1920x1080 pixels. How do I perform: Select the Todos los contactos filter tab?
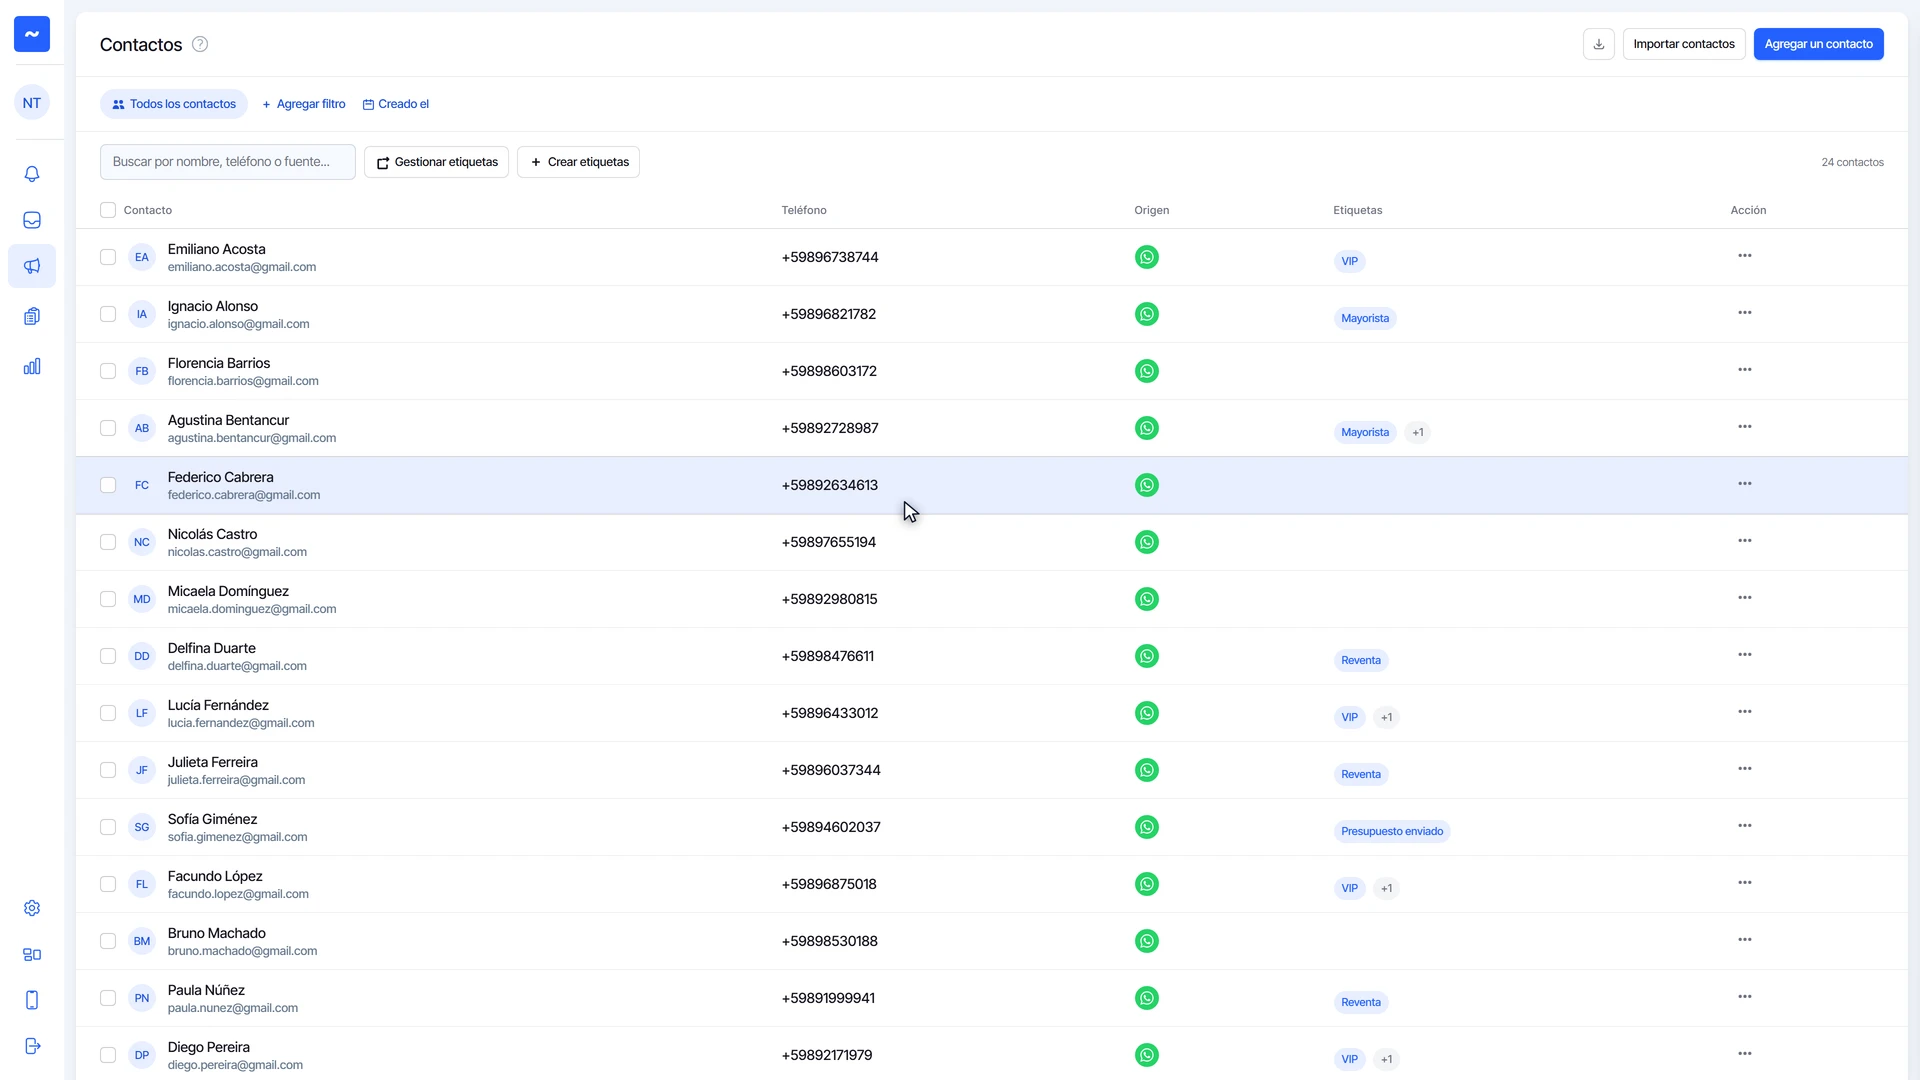pyautogui.click(x=174, y=104)
